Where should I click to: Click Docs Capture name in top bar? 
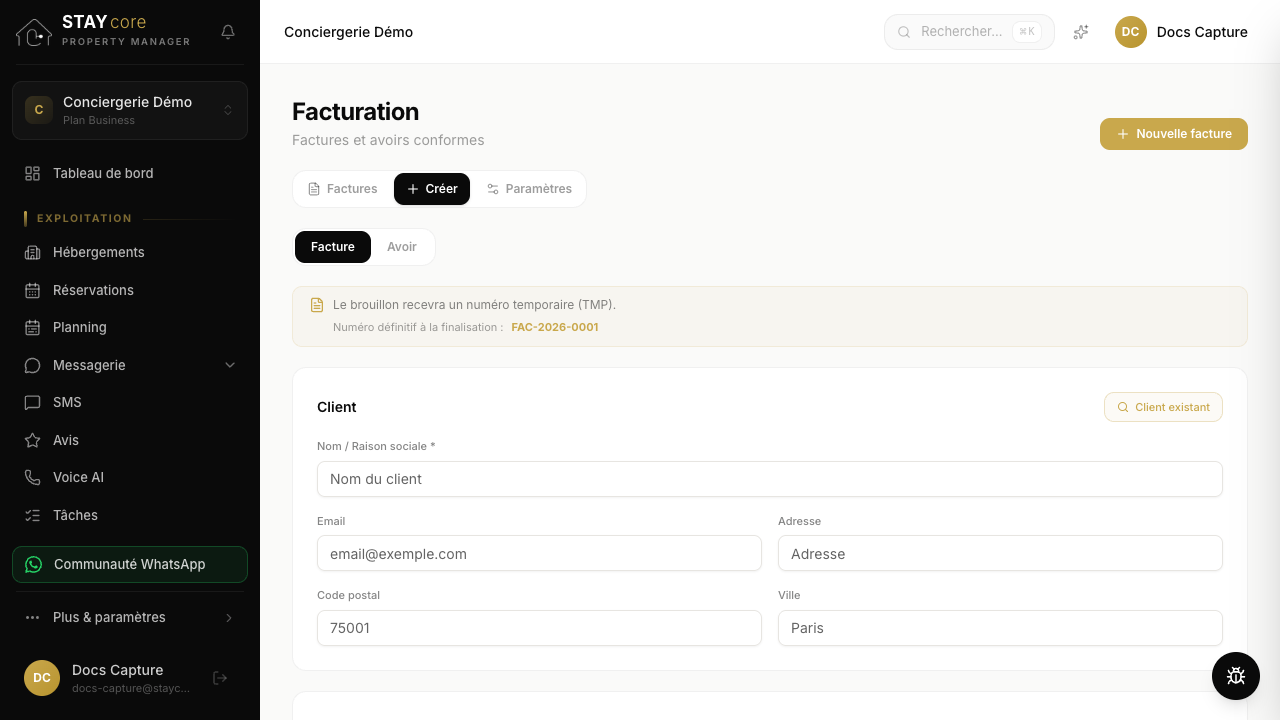click(1202, 32)
